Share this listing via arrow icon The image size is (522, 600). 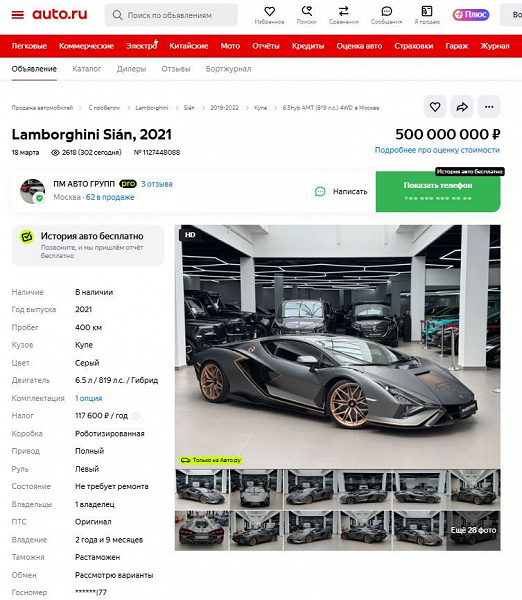tap(462, 107)
